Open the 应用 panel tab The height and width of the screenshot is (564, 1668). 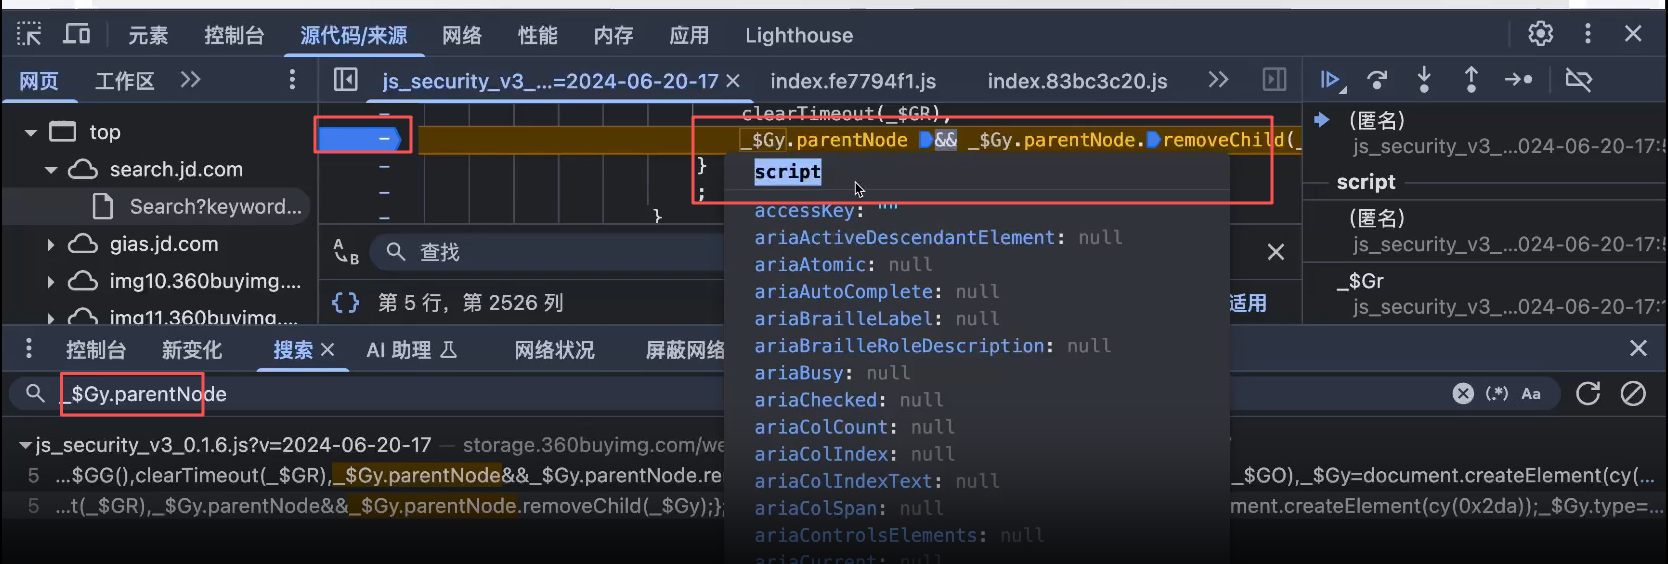coord(689,36)
